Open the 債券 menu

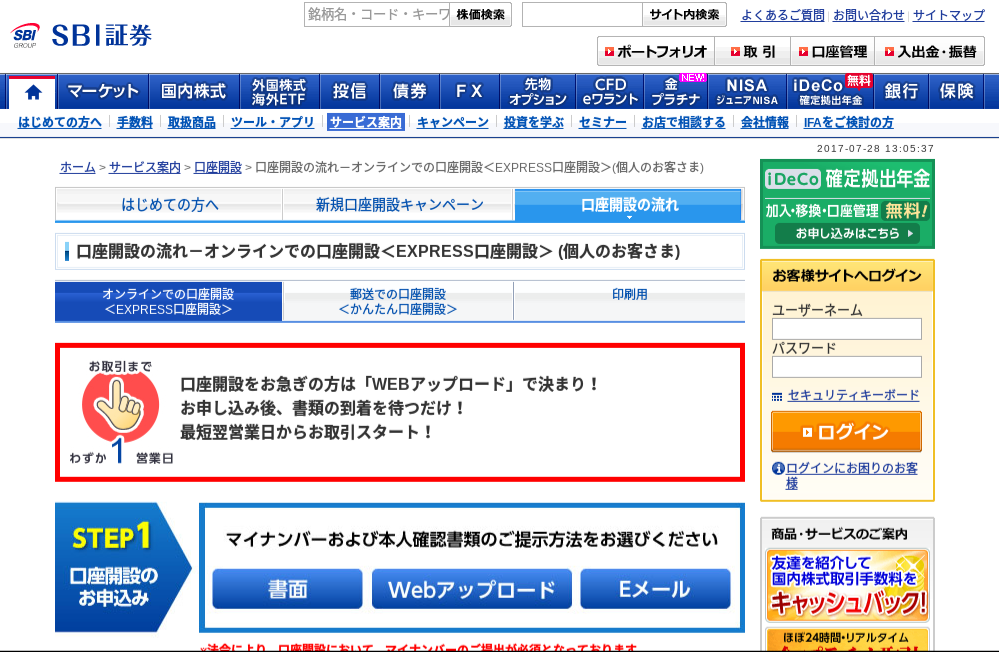click(410, 92)
